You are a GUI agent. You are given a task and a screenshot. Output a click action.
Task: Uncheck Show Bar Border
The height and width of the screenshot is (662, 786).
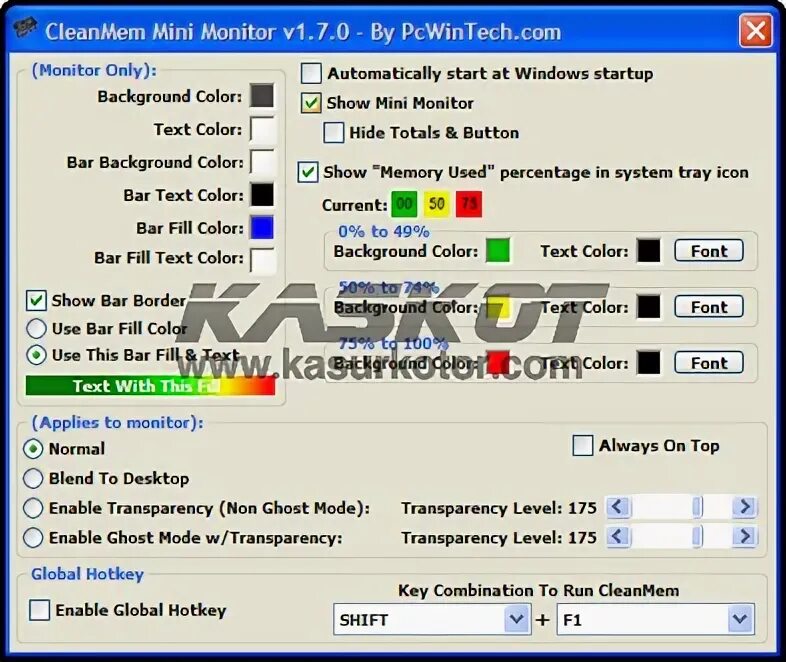coord(36,300)
